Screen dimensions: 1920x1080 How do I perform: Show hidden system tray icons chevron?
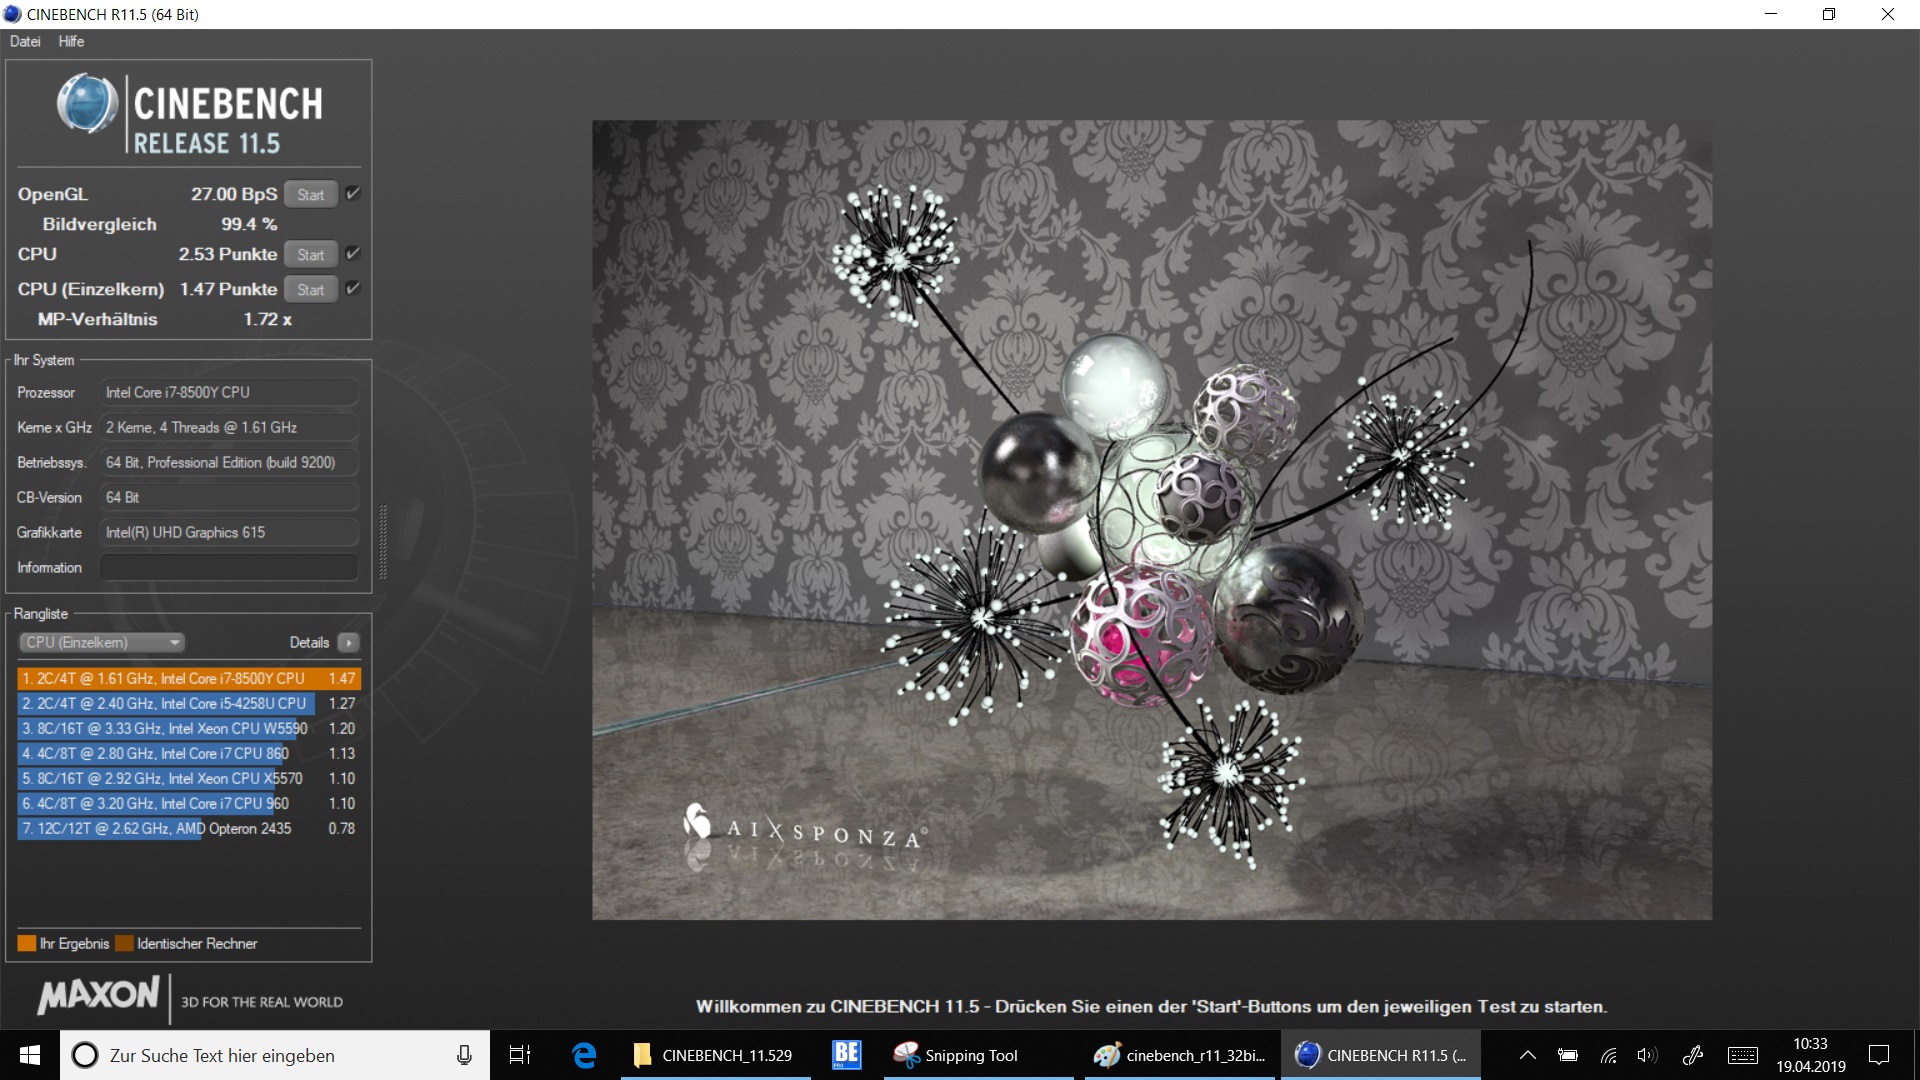pyautogui.click(x=1527, y=1055)
